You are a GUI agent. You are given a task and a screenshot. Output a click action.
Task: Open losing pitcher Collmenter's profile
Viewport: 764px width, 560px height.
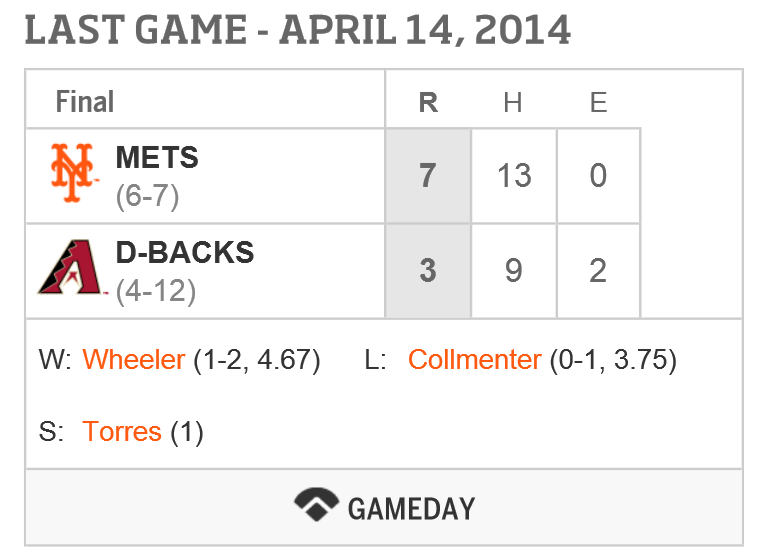[474, 360]
